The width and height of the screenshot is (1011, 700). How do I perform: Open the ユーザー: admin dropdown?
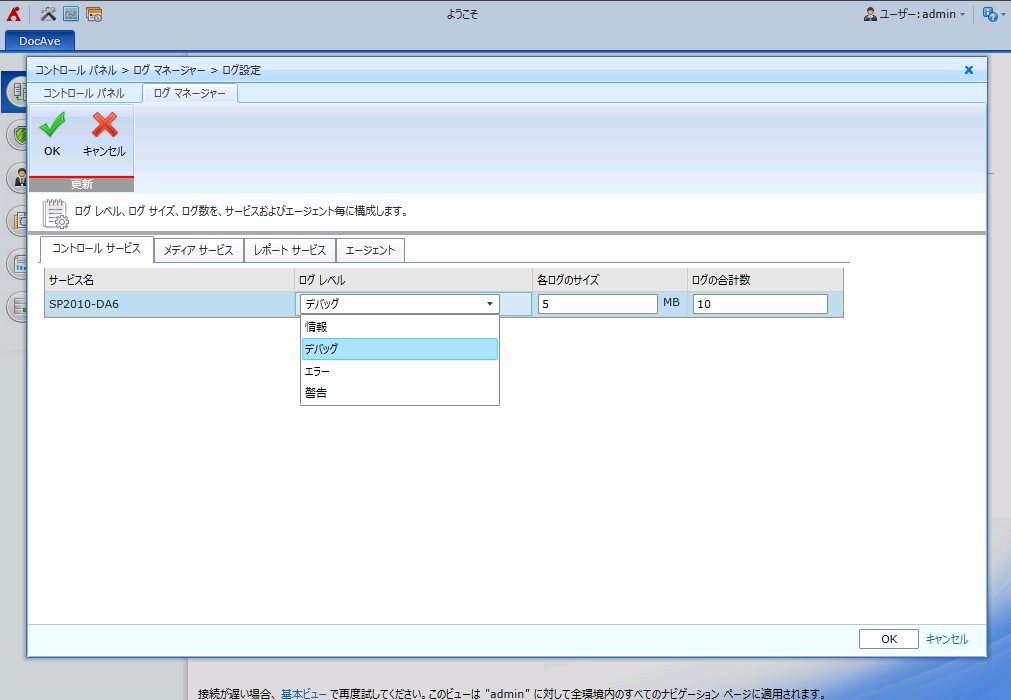pyautogui.click(x=915, y=14)
